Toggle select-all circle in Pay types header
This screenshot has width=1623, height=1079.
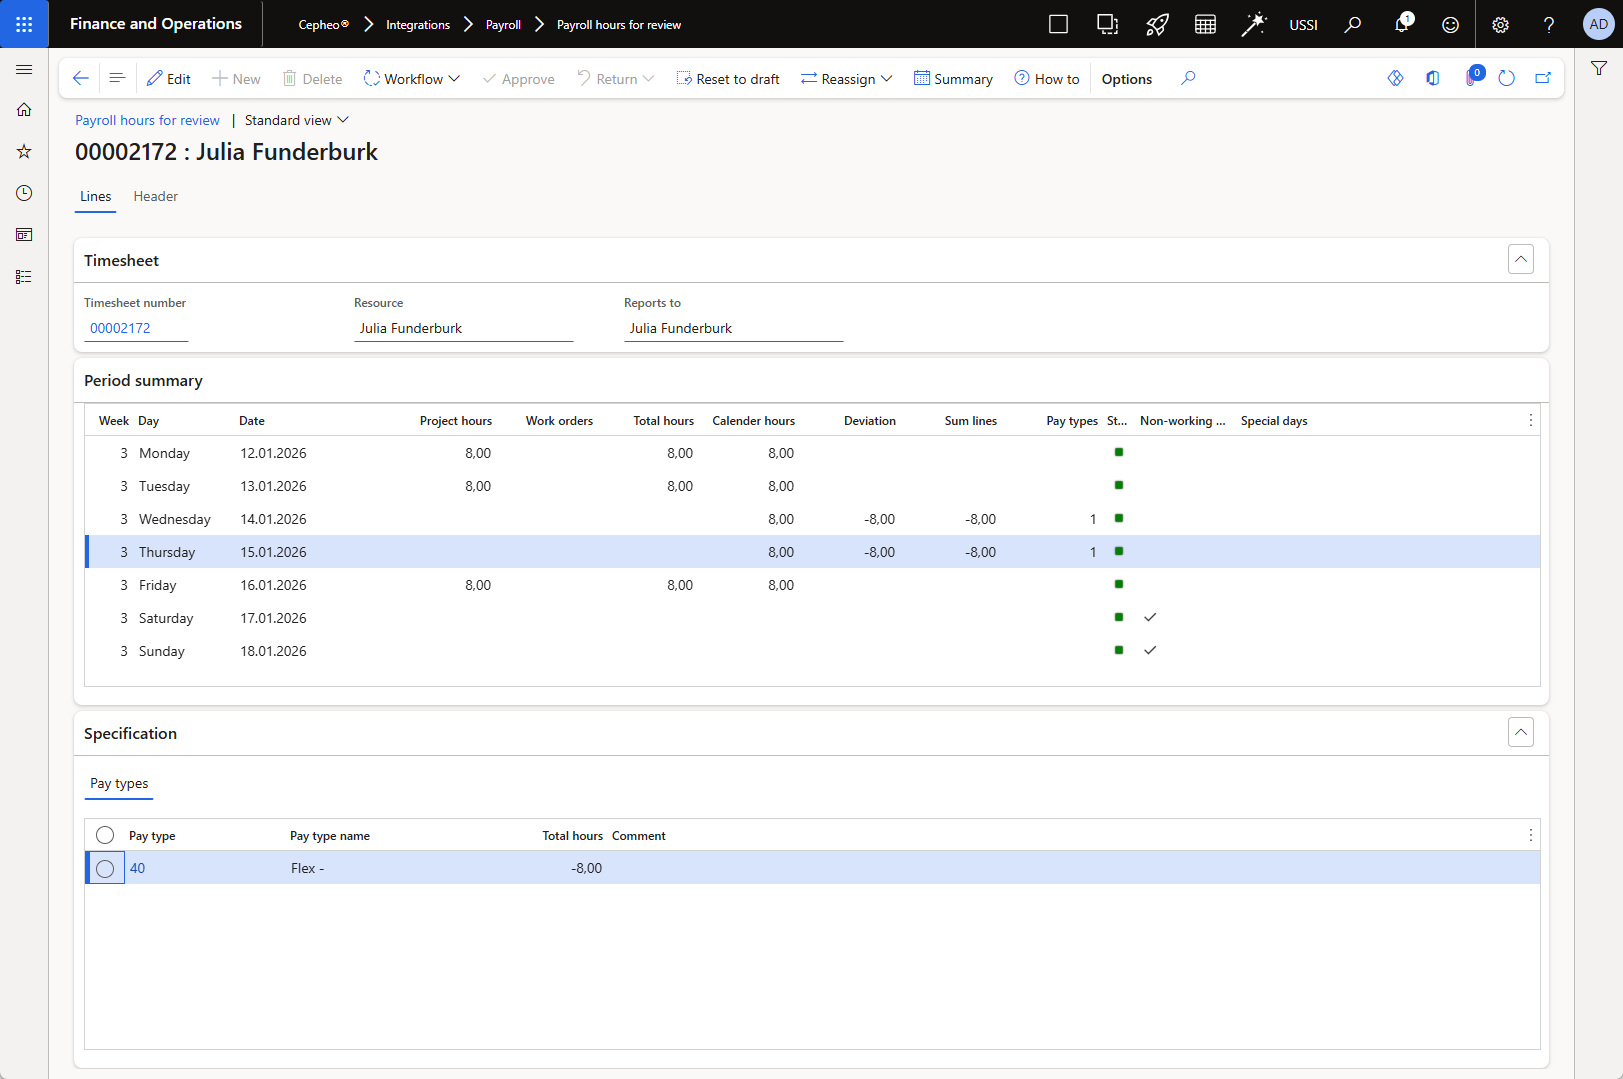point(105,835)
